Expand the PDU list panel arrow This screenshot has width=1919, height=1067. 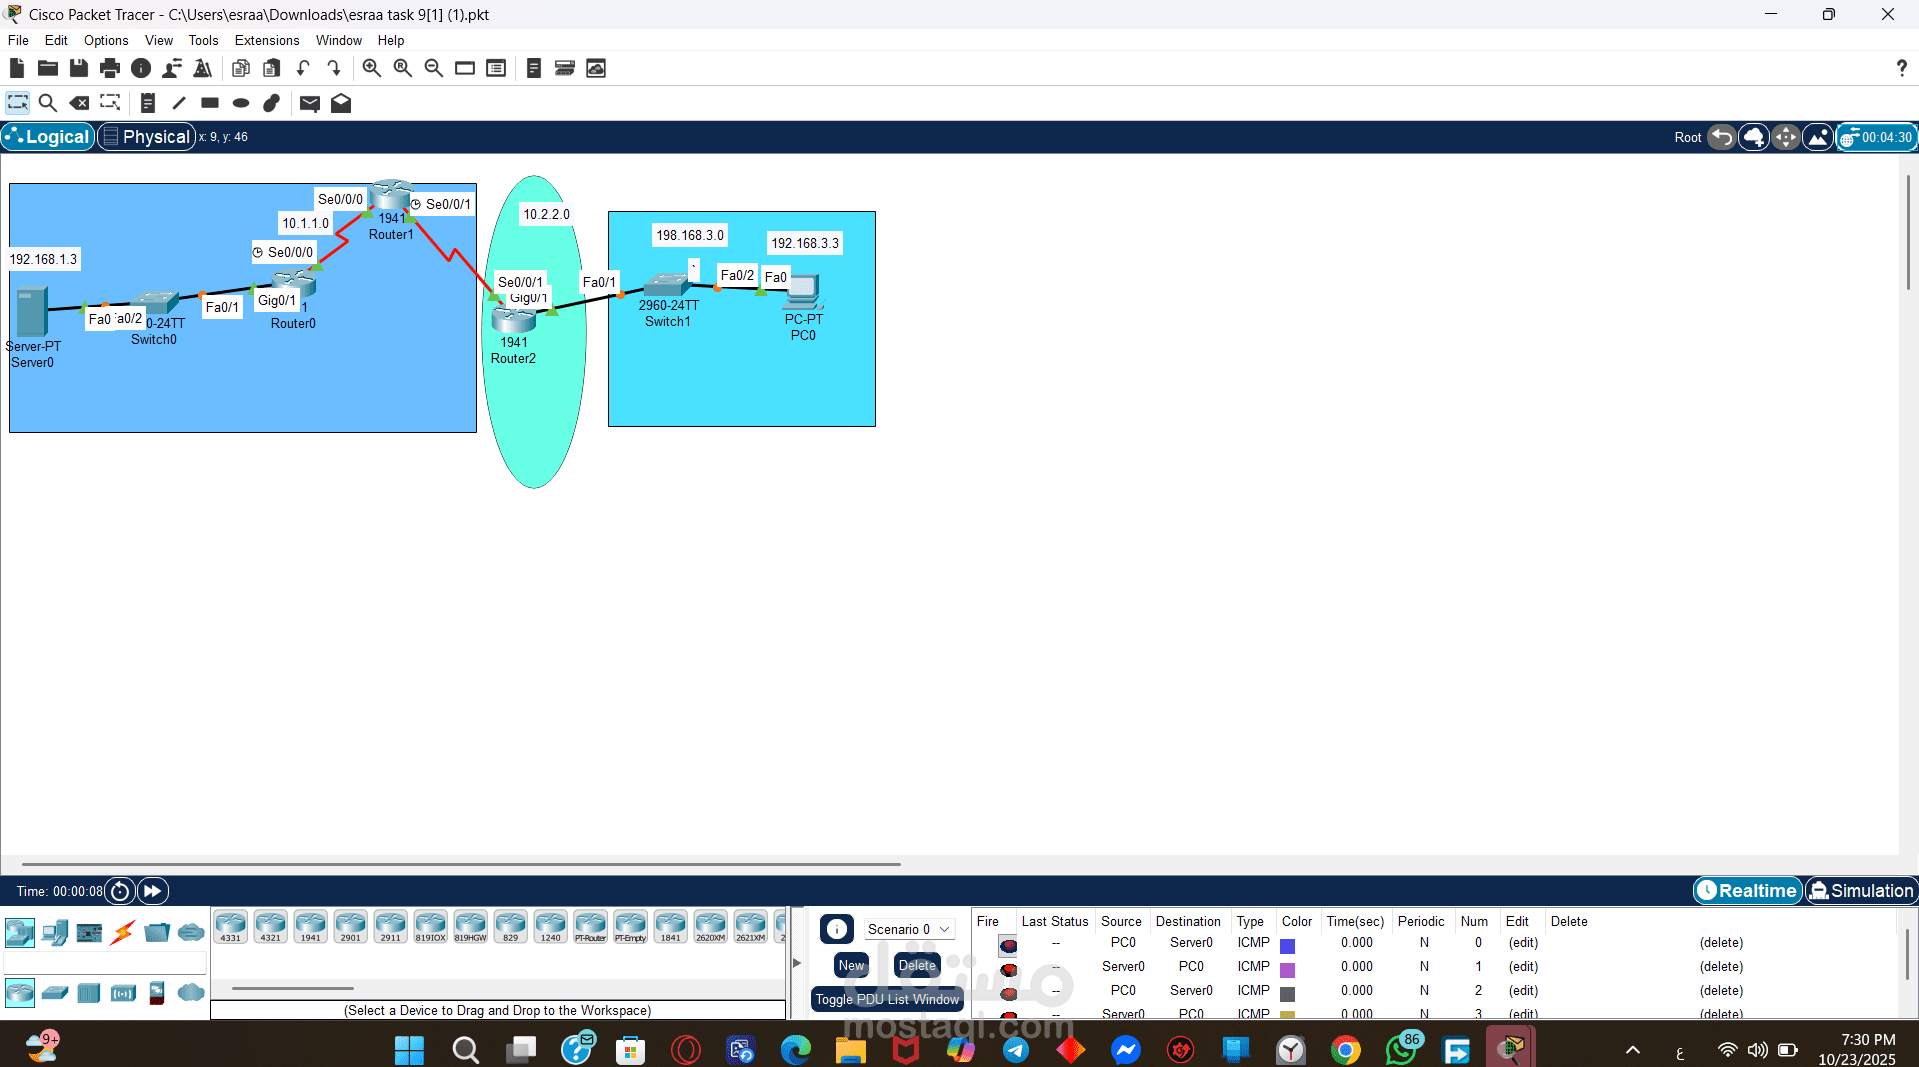[797, 963]
